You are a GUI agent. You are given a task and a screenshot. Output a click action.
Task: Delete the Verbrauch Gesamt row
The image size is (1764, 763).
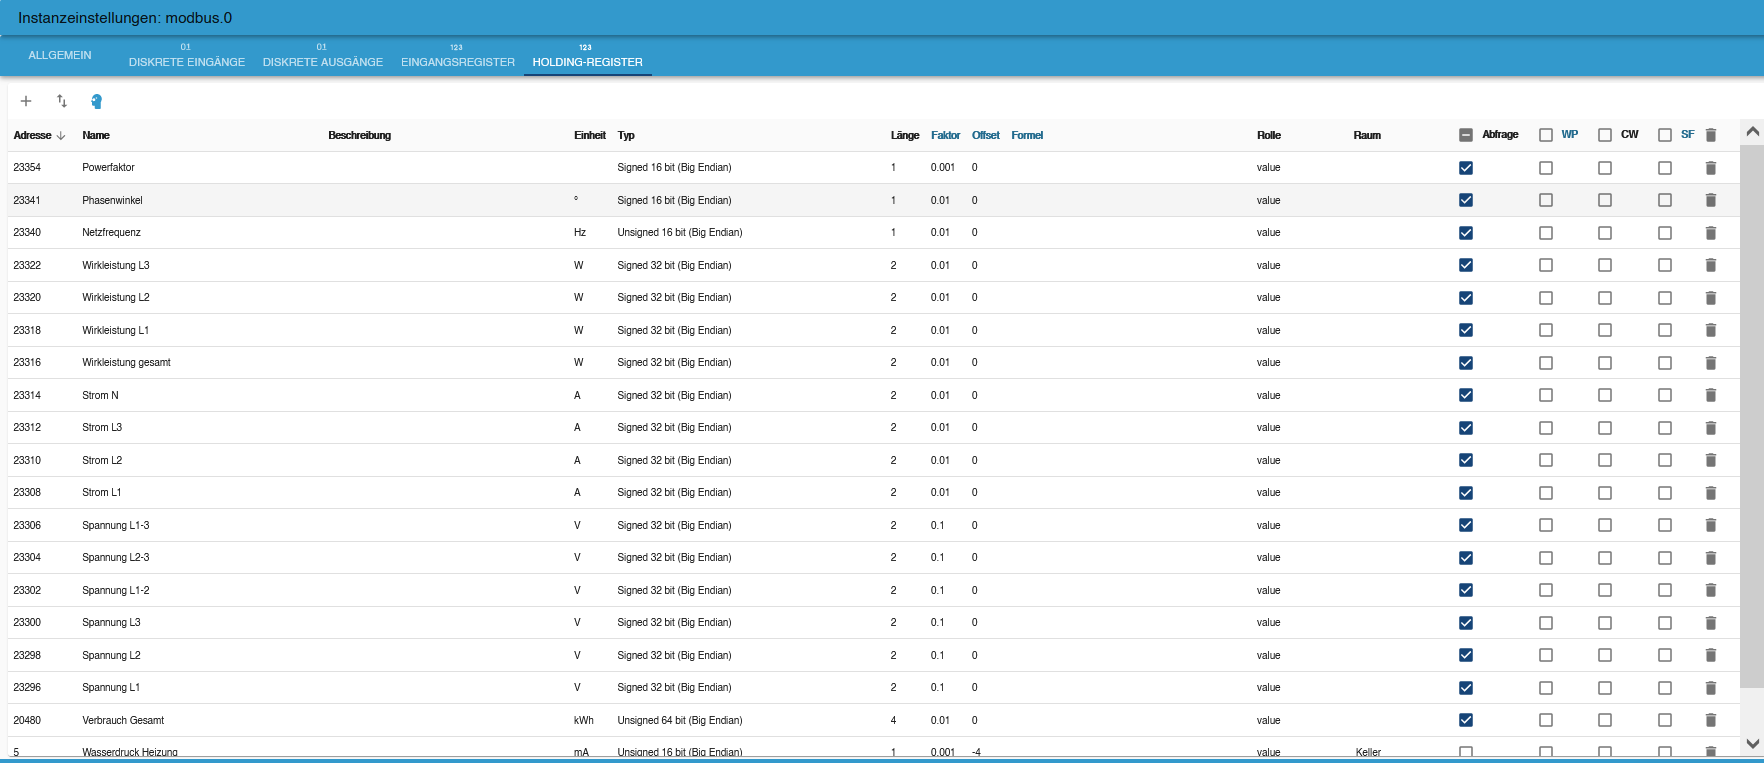1710,720
